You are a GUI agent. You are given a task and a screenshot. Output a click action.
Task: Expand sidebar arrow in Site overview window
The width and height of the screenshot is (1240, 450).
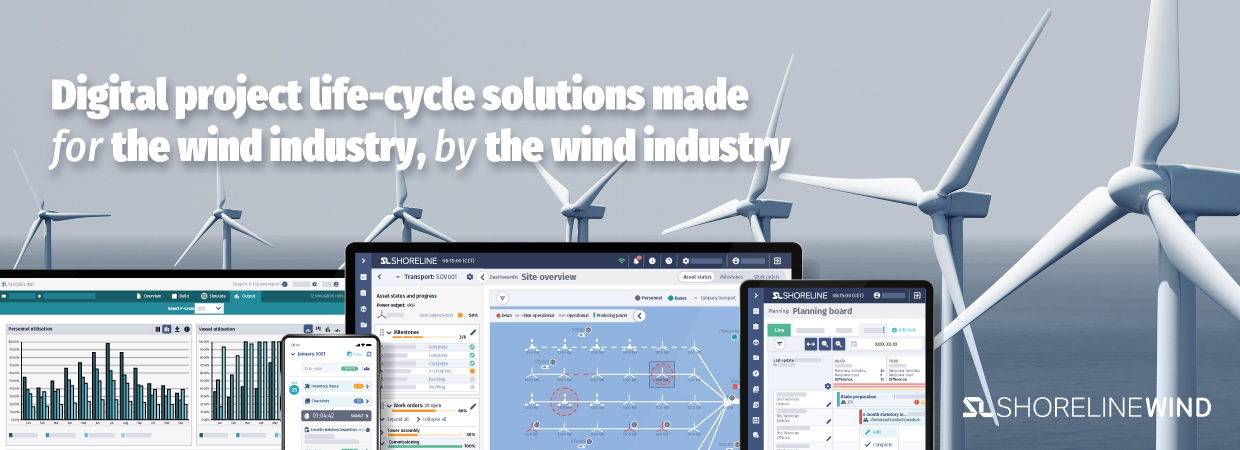(363, 260)
